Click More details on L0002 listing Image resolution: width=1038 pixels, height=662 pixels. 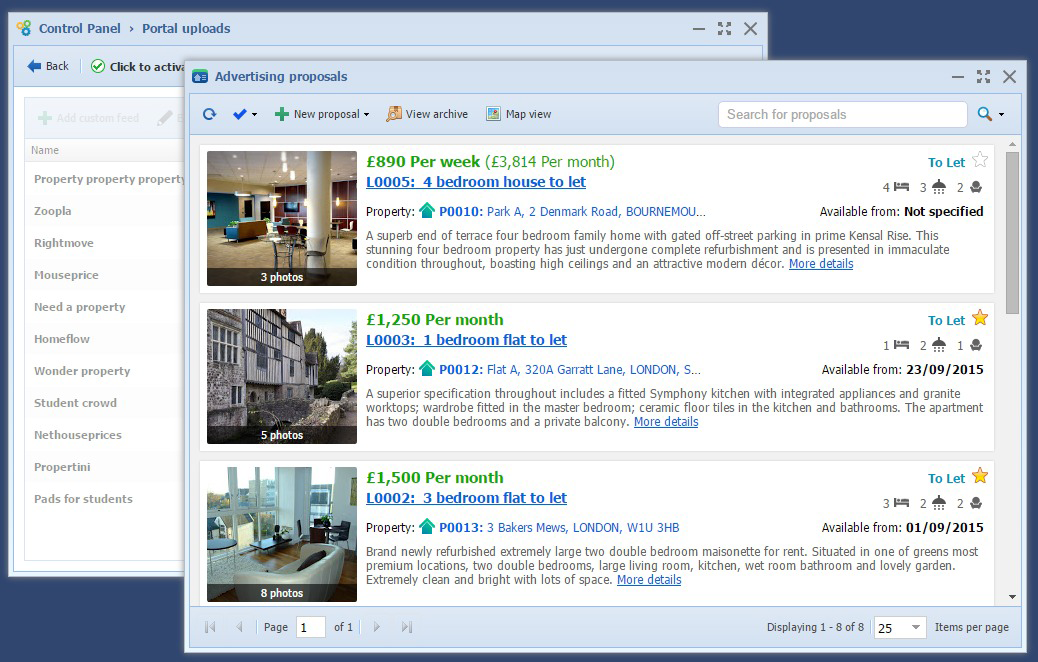pyautogui.click(x=649, y=580)
